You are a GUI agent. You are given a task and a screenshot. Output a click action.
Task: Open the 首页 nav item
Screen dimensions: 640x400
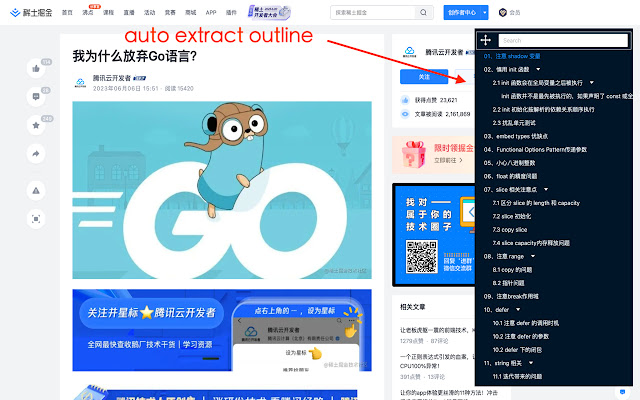click(x=67, y=13)
